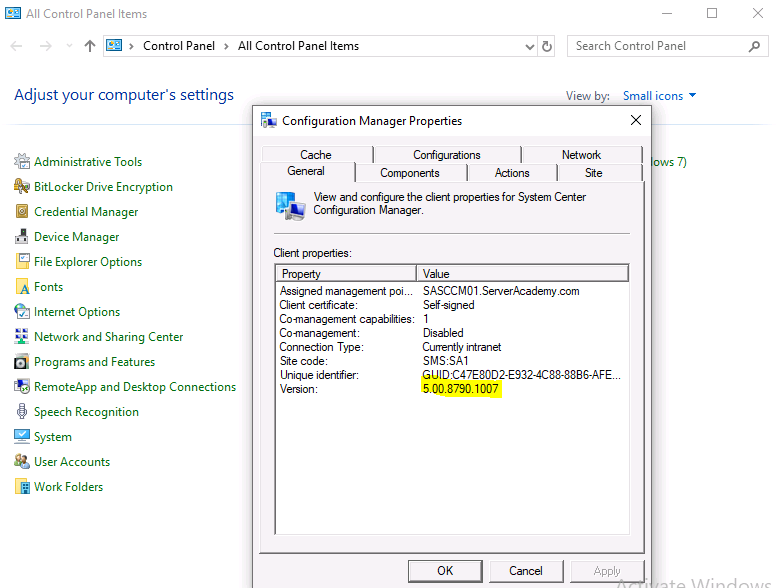Click the Configuration Manager title bar icon
This screenshot has width=779, height=588.
[269, 120]
